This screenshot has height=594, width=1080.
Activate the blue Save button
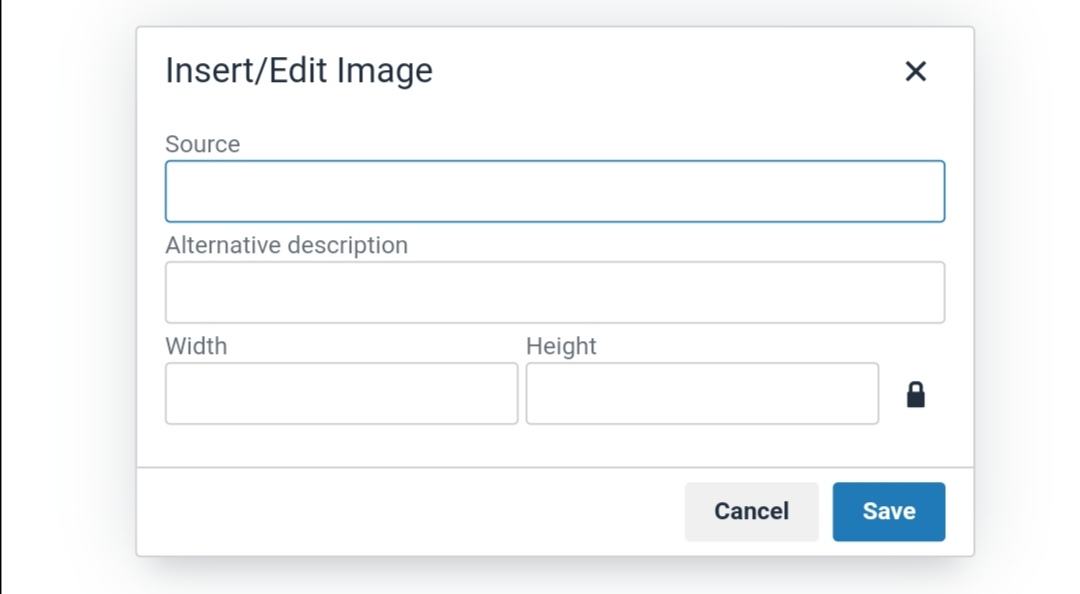tap(889, 511)
